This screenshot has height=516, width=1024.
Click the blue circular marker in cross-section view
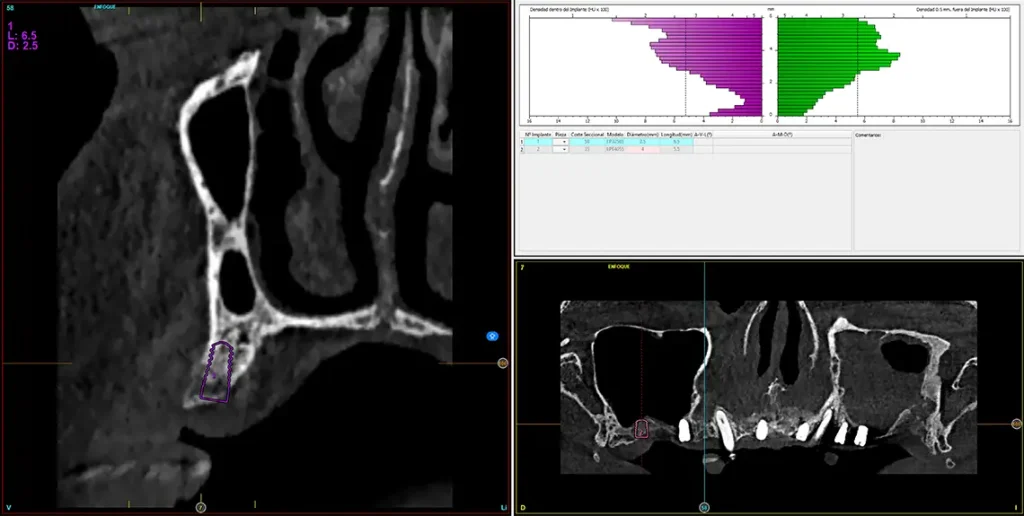click(492, 337)
